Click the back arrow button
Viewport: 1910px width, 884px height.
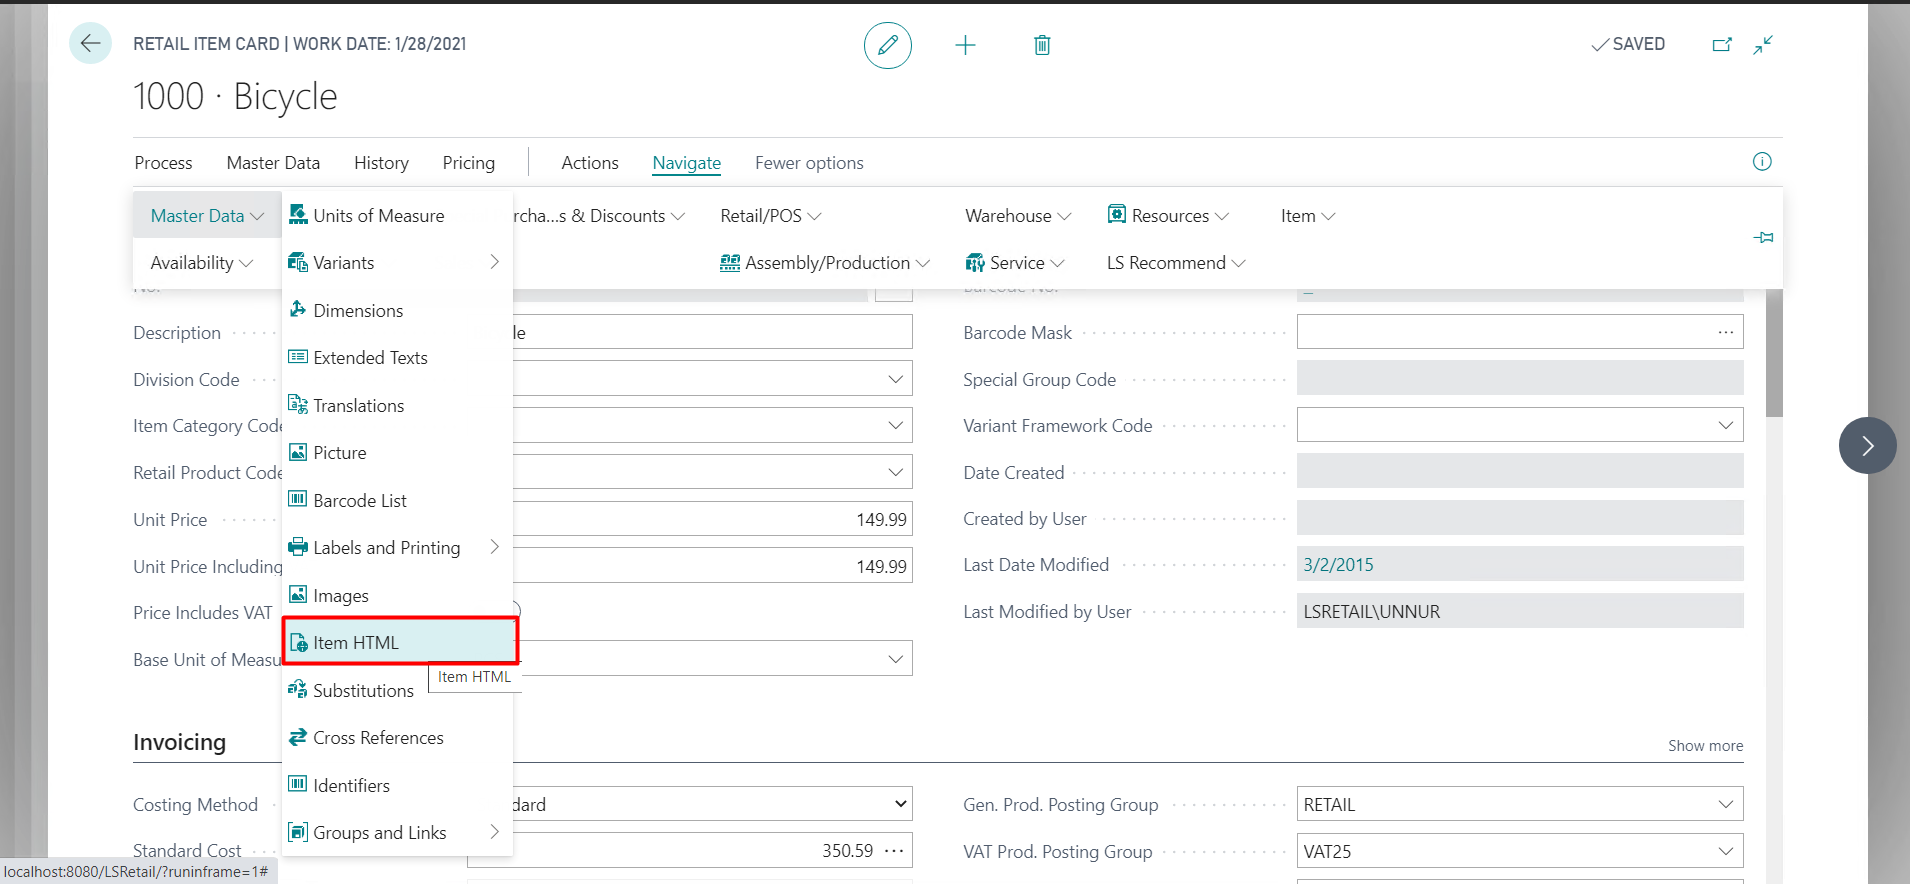coord(90,43)
